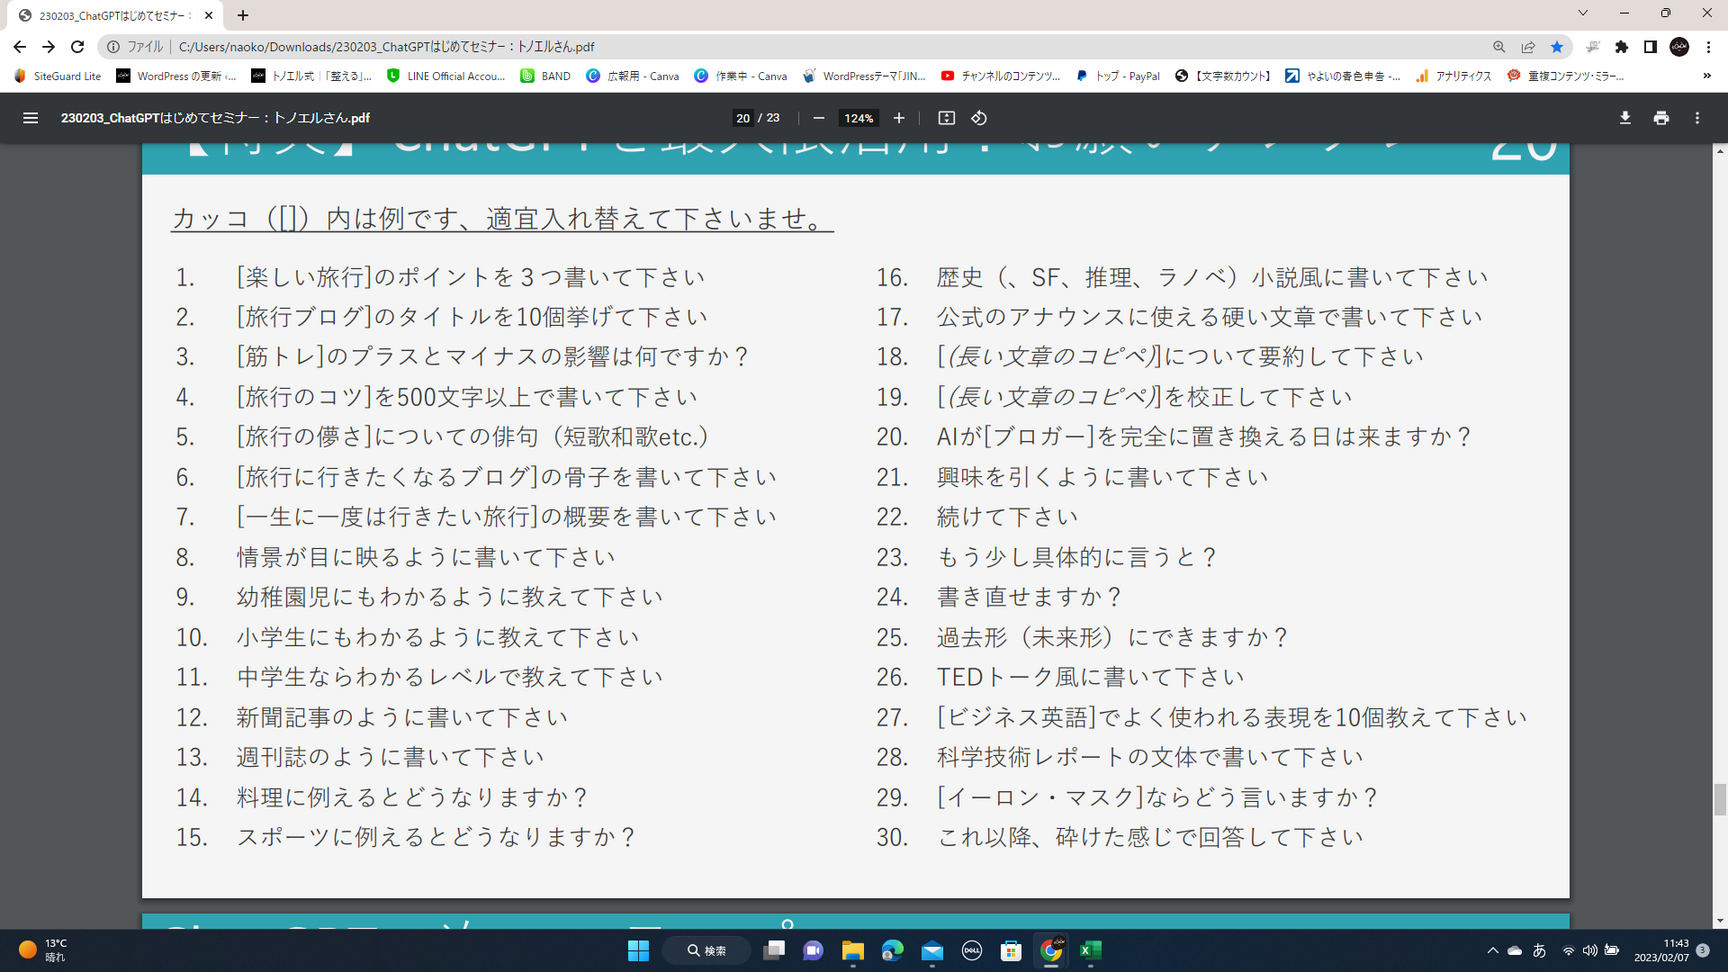Download the PDF file
This screenshot has height=972, width=1728.
tap(1625, 118)
